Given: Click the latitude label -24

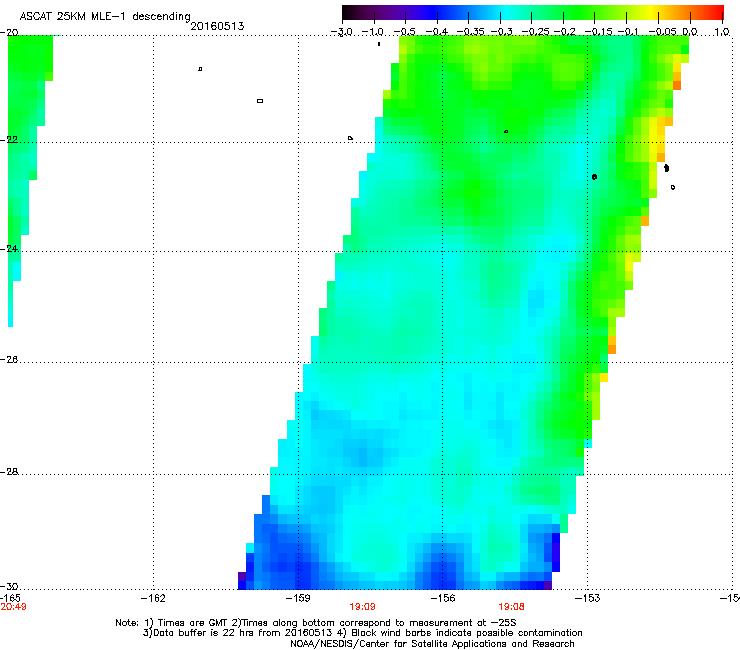Looking at the screenshot, I should [9, 249].
